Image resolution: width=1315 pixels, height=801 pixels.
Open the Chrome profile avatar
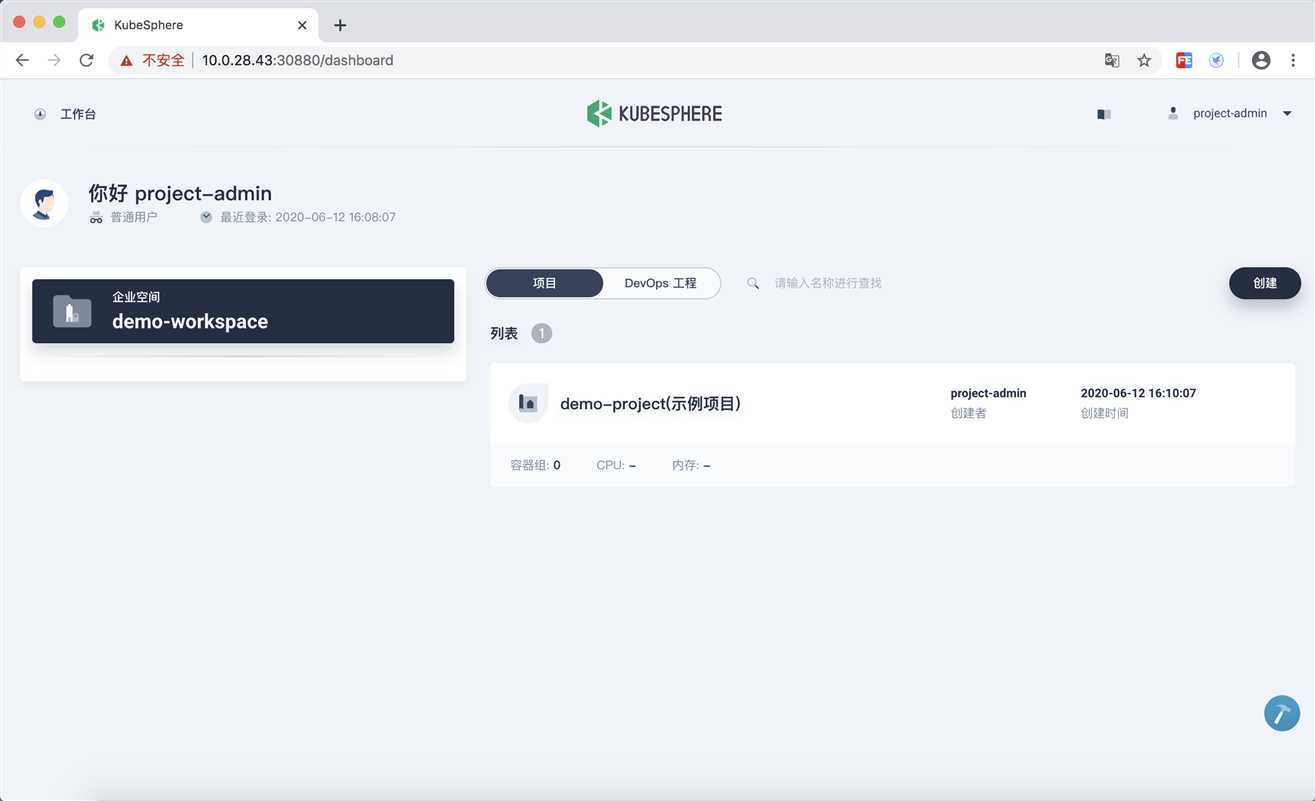tap(1261, 60)
